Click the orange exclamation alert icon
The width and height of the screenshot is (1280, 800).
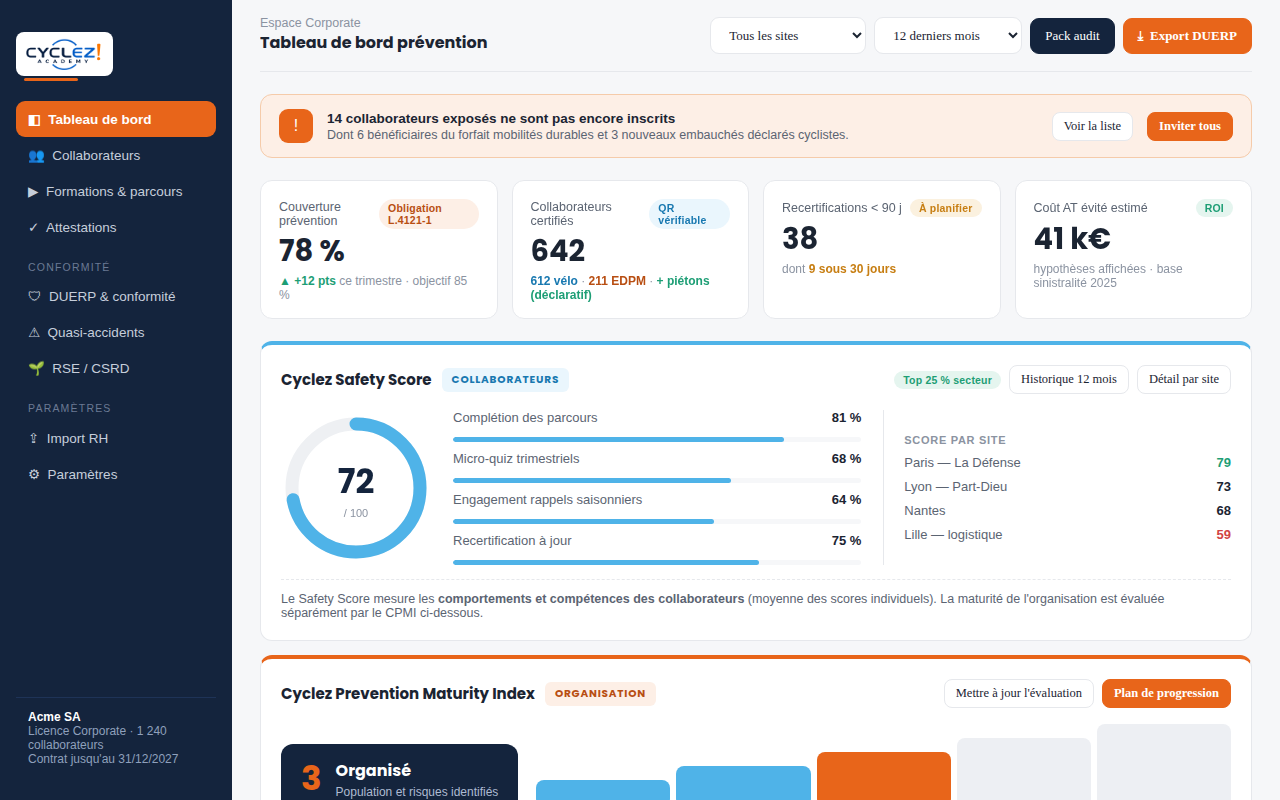(296, 126)
